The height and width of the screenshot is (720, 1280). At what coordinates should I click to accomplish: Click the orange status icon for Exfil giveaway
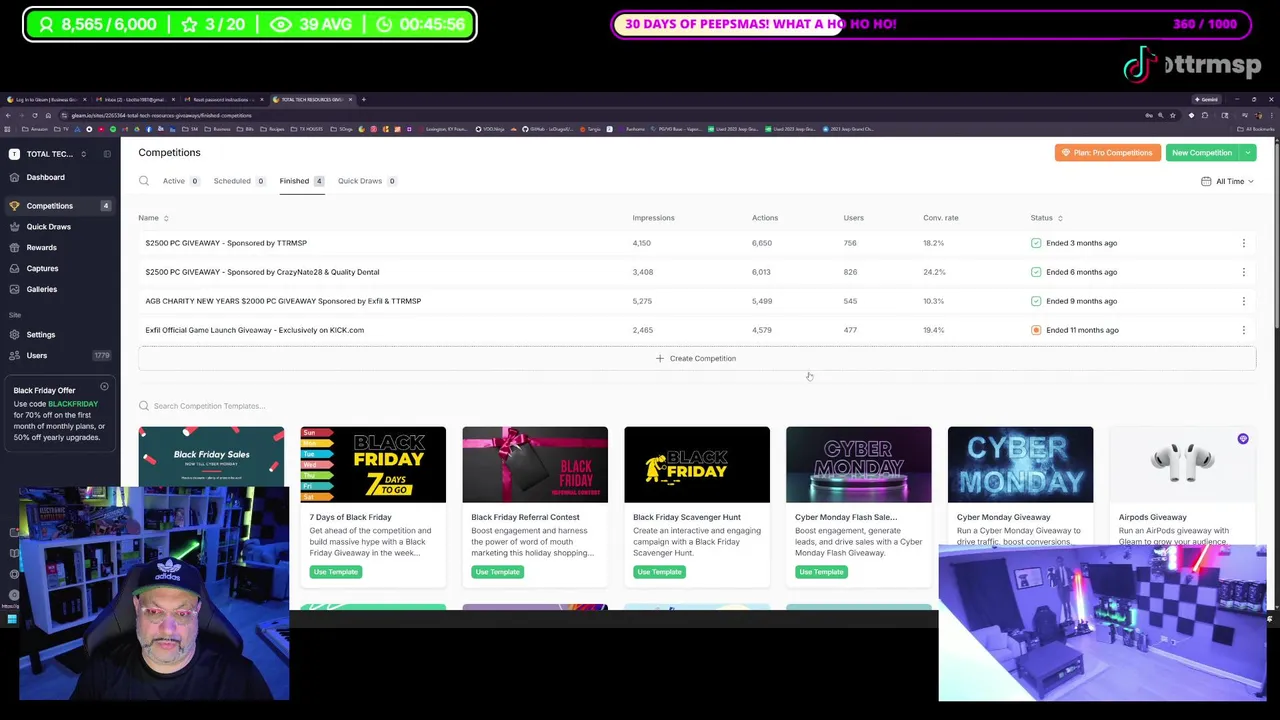coord(1036,330)
